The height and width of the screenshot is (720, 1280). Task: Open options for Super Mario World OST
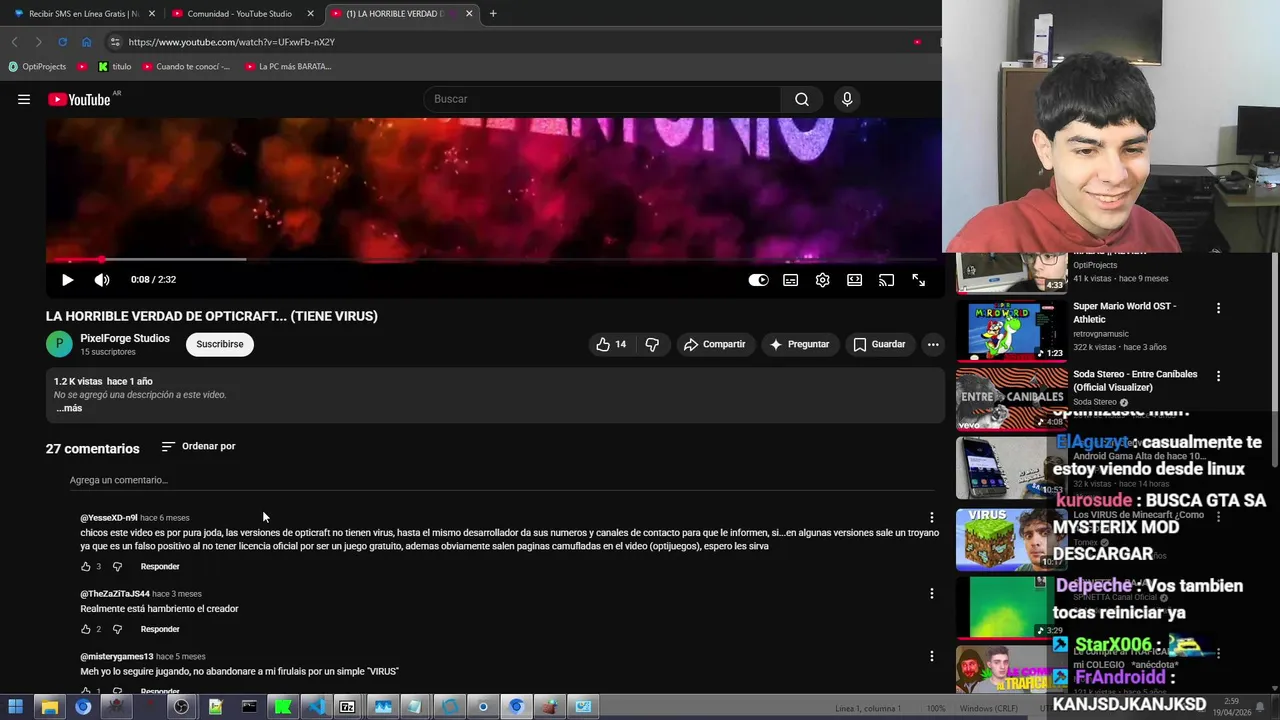(x=1218, y=308)
